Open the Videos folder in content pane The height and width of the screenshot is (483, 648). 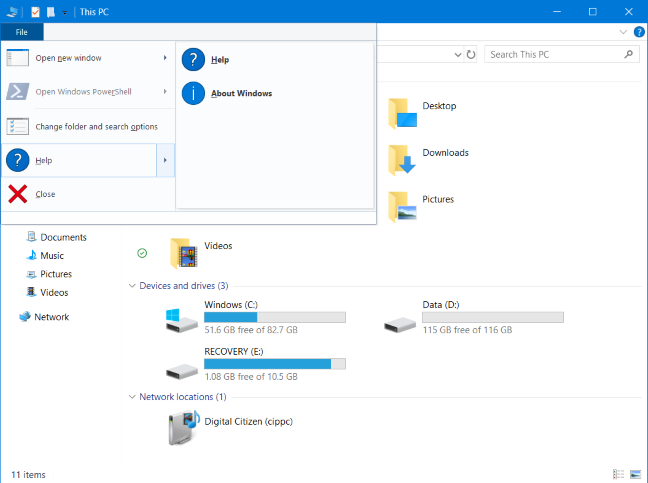(x=184, y=253)
